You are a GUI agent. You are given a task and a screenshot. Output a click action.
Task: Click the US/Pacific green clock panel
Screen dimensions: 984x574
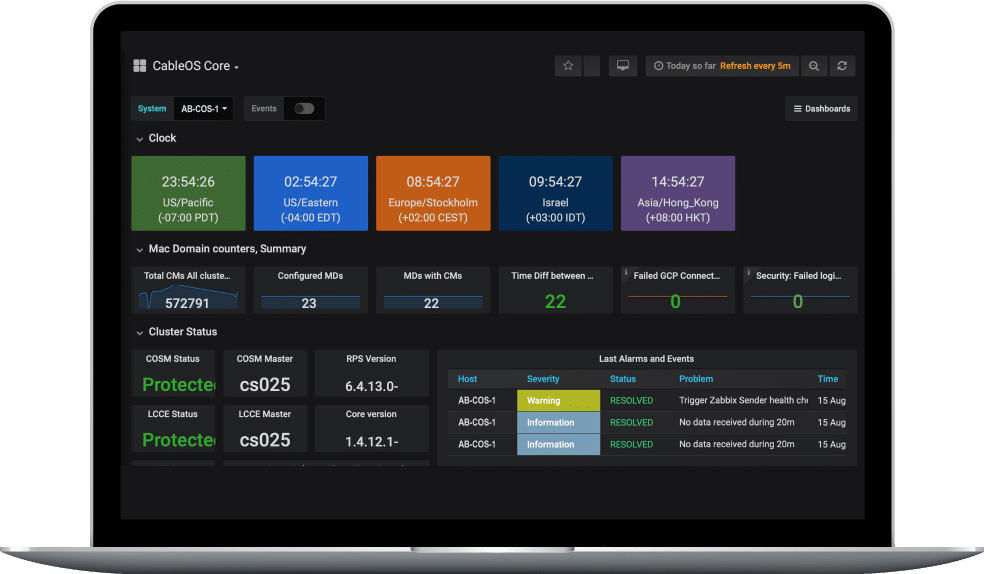coord(188,193)
